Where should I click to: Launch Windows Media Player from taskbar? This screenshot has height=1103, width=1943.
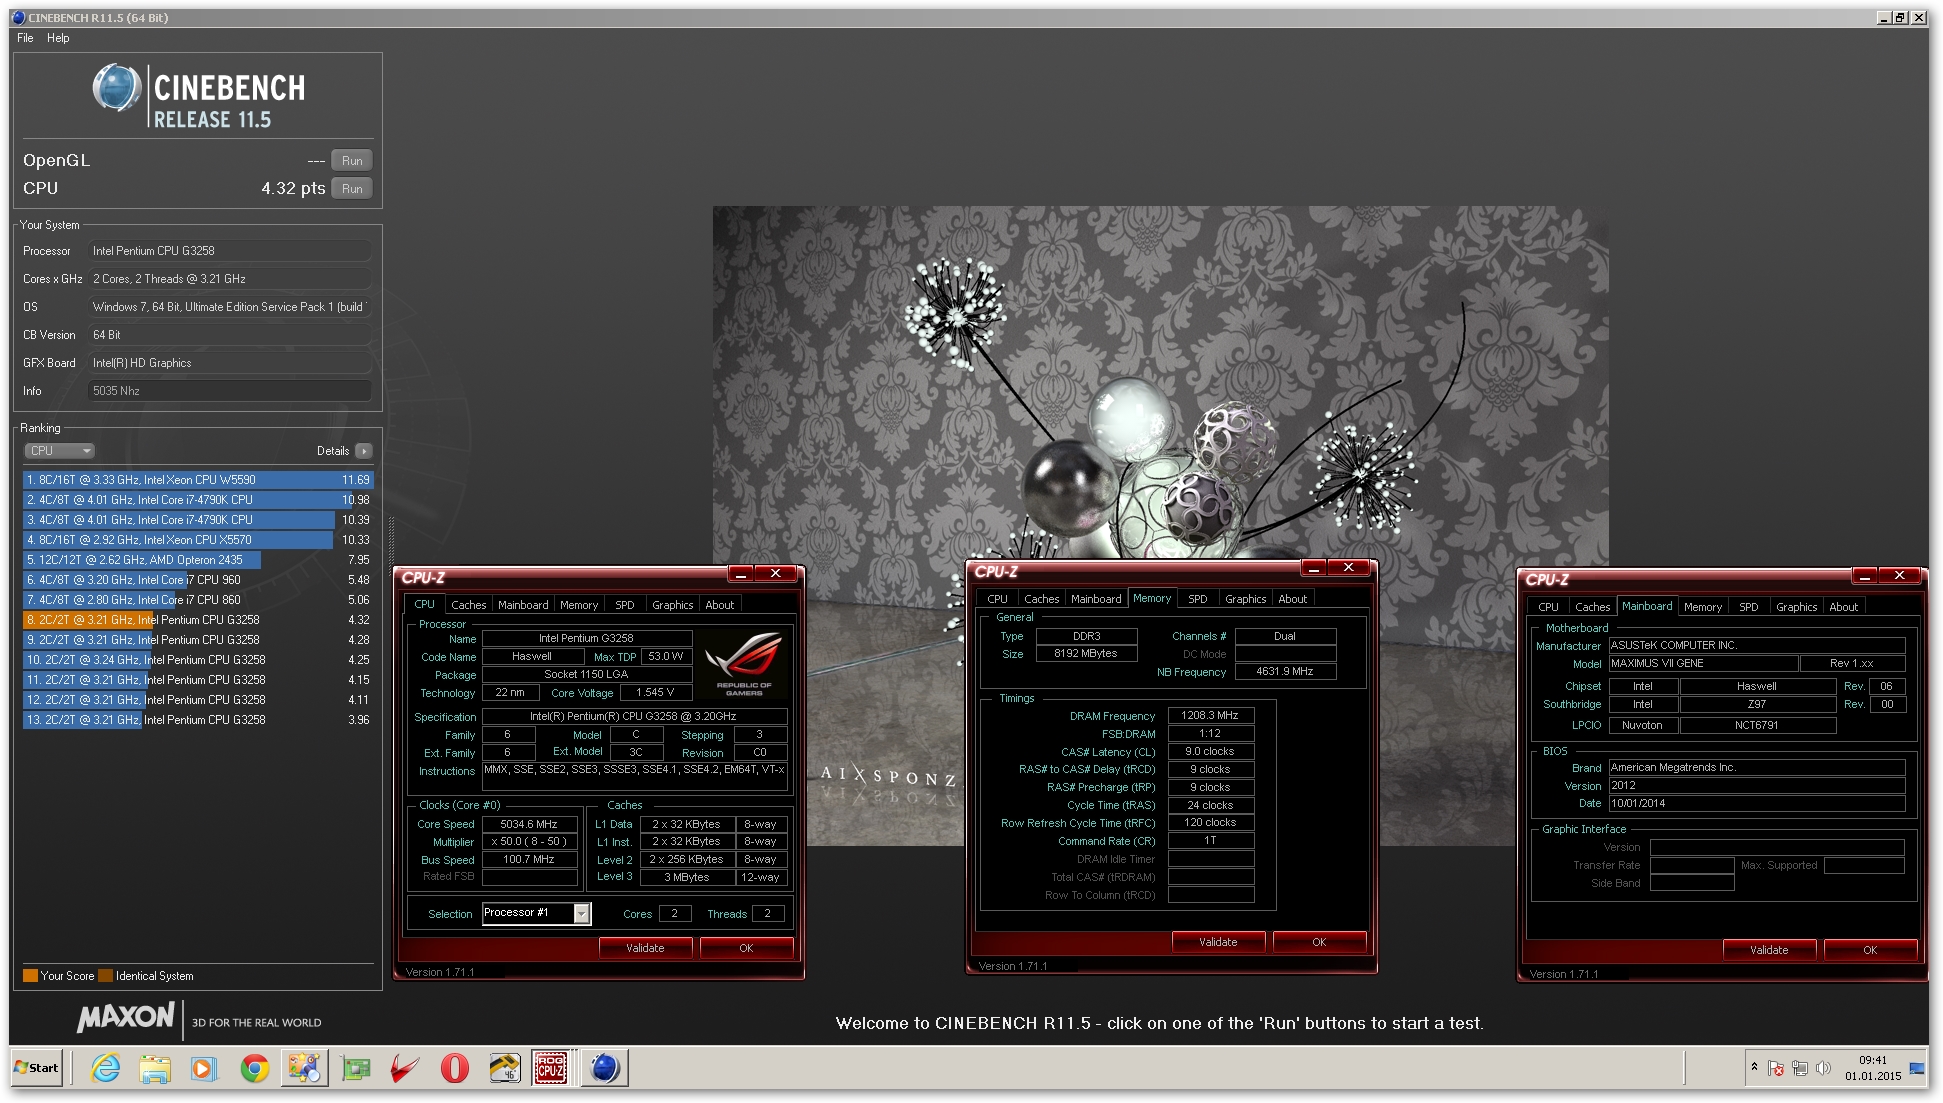pyautogui.click(x=204, y=1068)
